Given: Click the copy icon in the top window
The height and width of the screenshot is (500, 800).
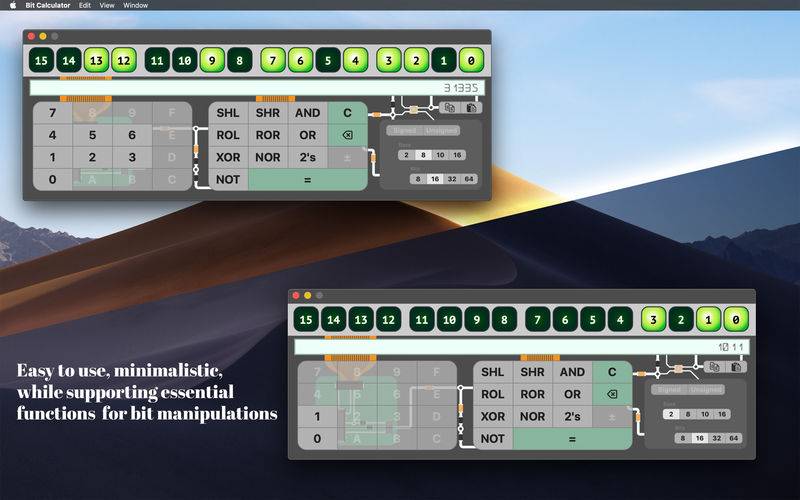Looking at the screenshot, I should pos(449,108).
